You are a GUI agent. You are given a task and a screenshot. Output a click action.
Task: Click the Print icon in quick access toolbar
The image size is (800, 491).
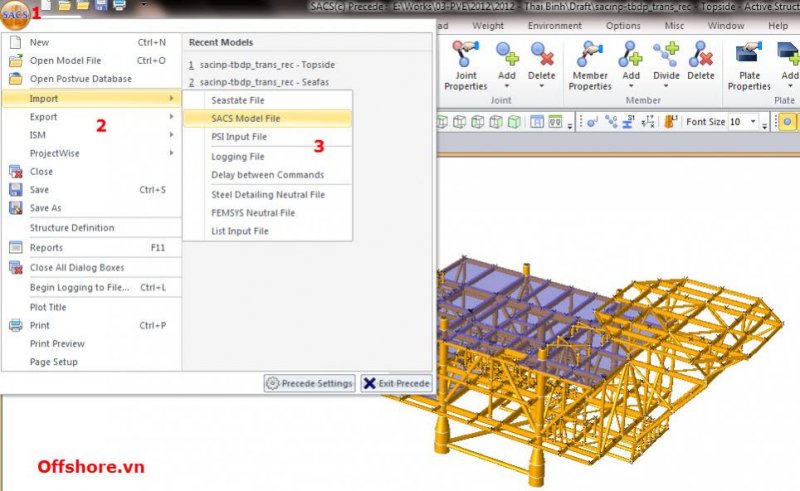coord(119,6)
